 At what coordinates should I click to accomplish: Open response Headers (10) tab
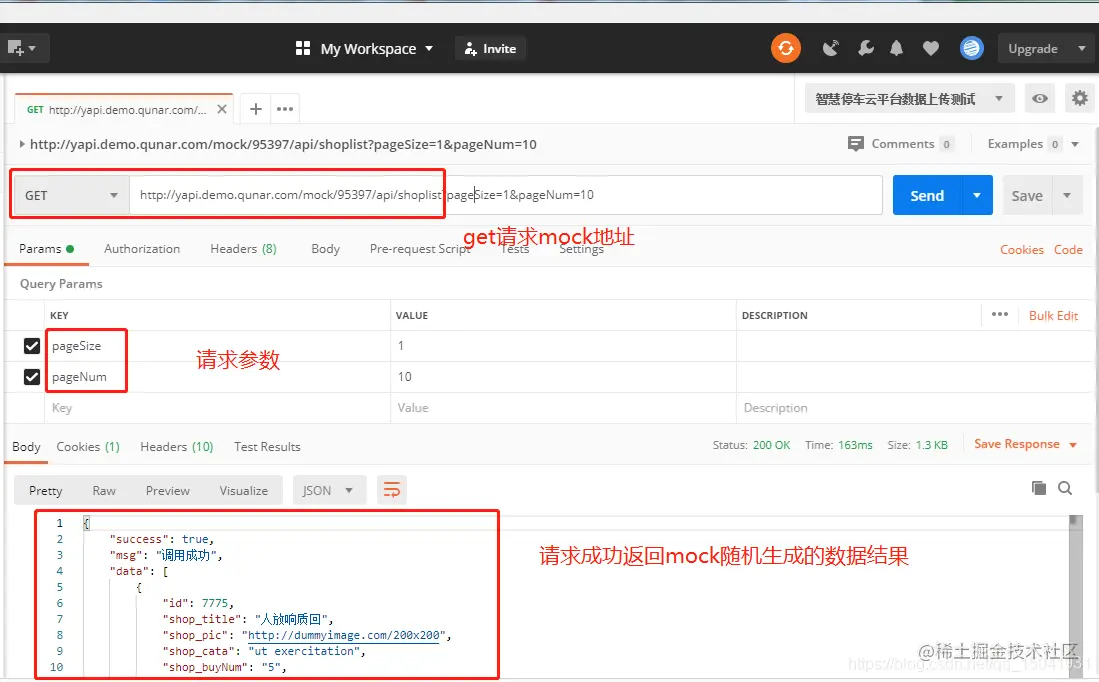click(x=177, y=446)
